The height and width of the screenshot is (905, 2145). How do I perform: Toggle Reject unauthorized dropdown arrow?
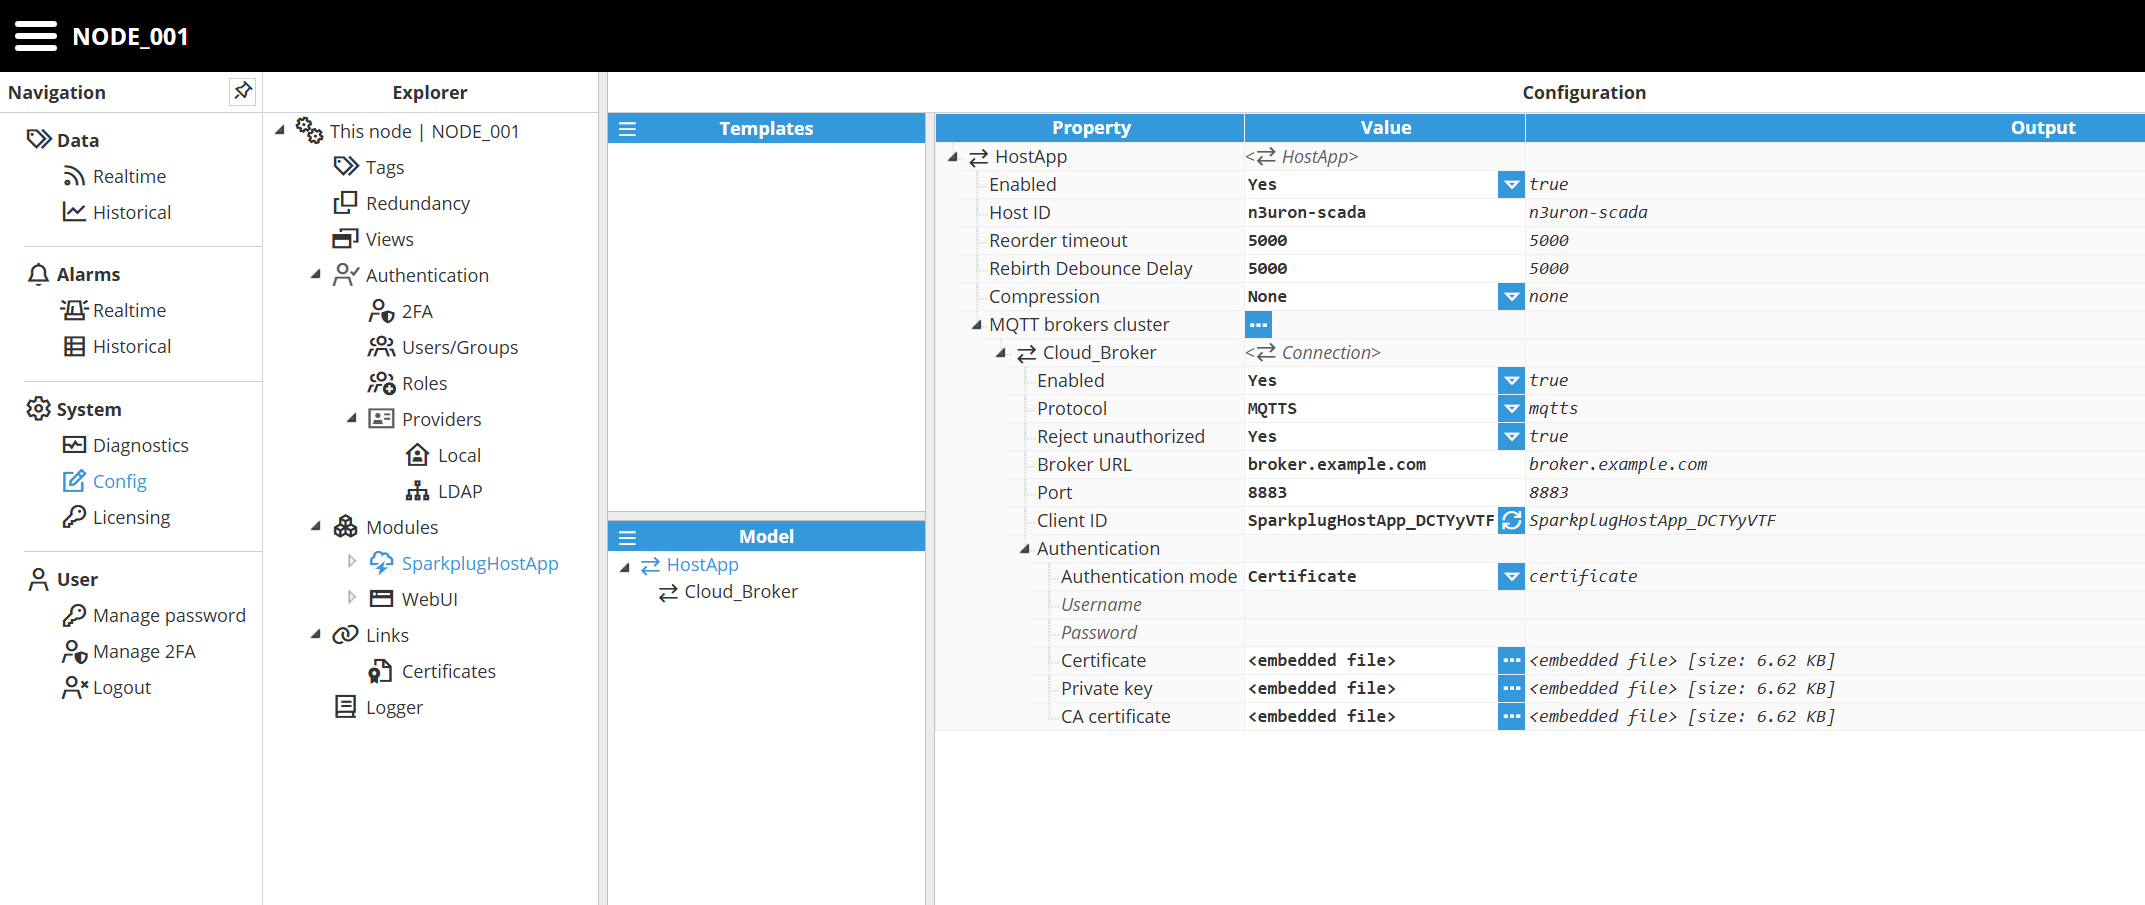(x=1511, y=436)
